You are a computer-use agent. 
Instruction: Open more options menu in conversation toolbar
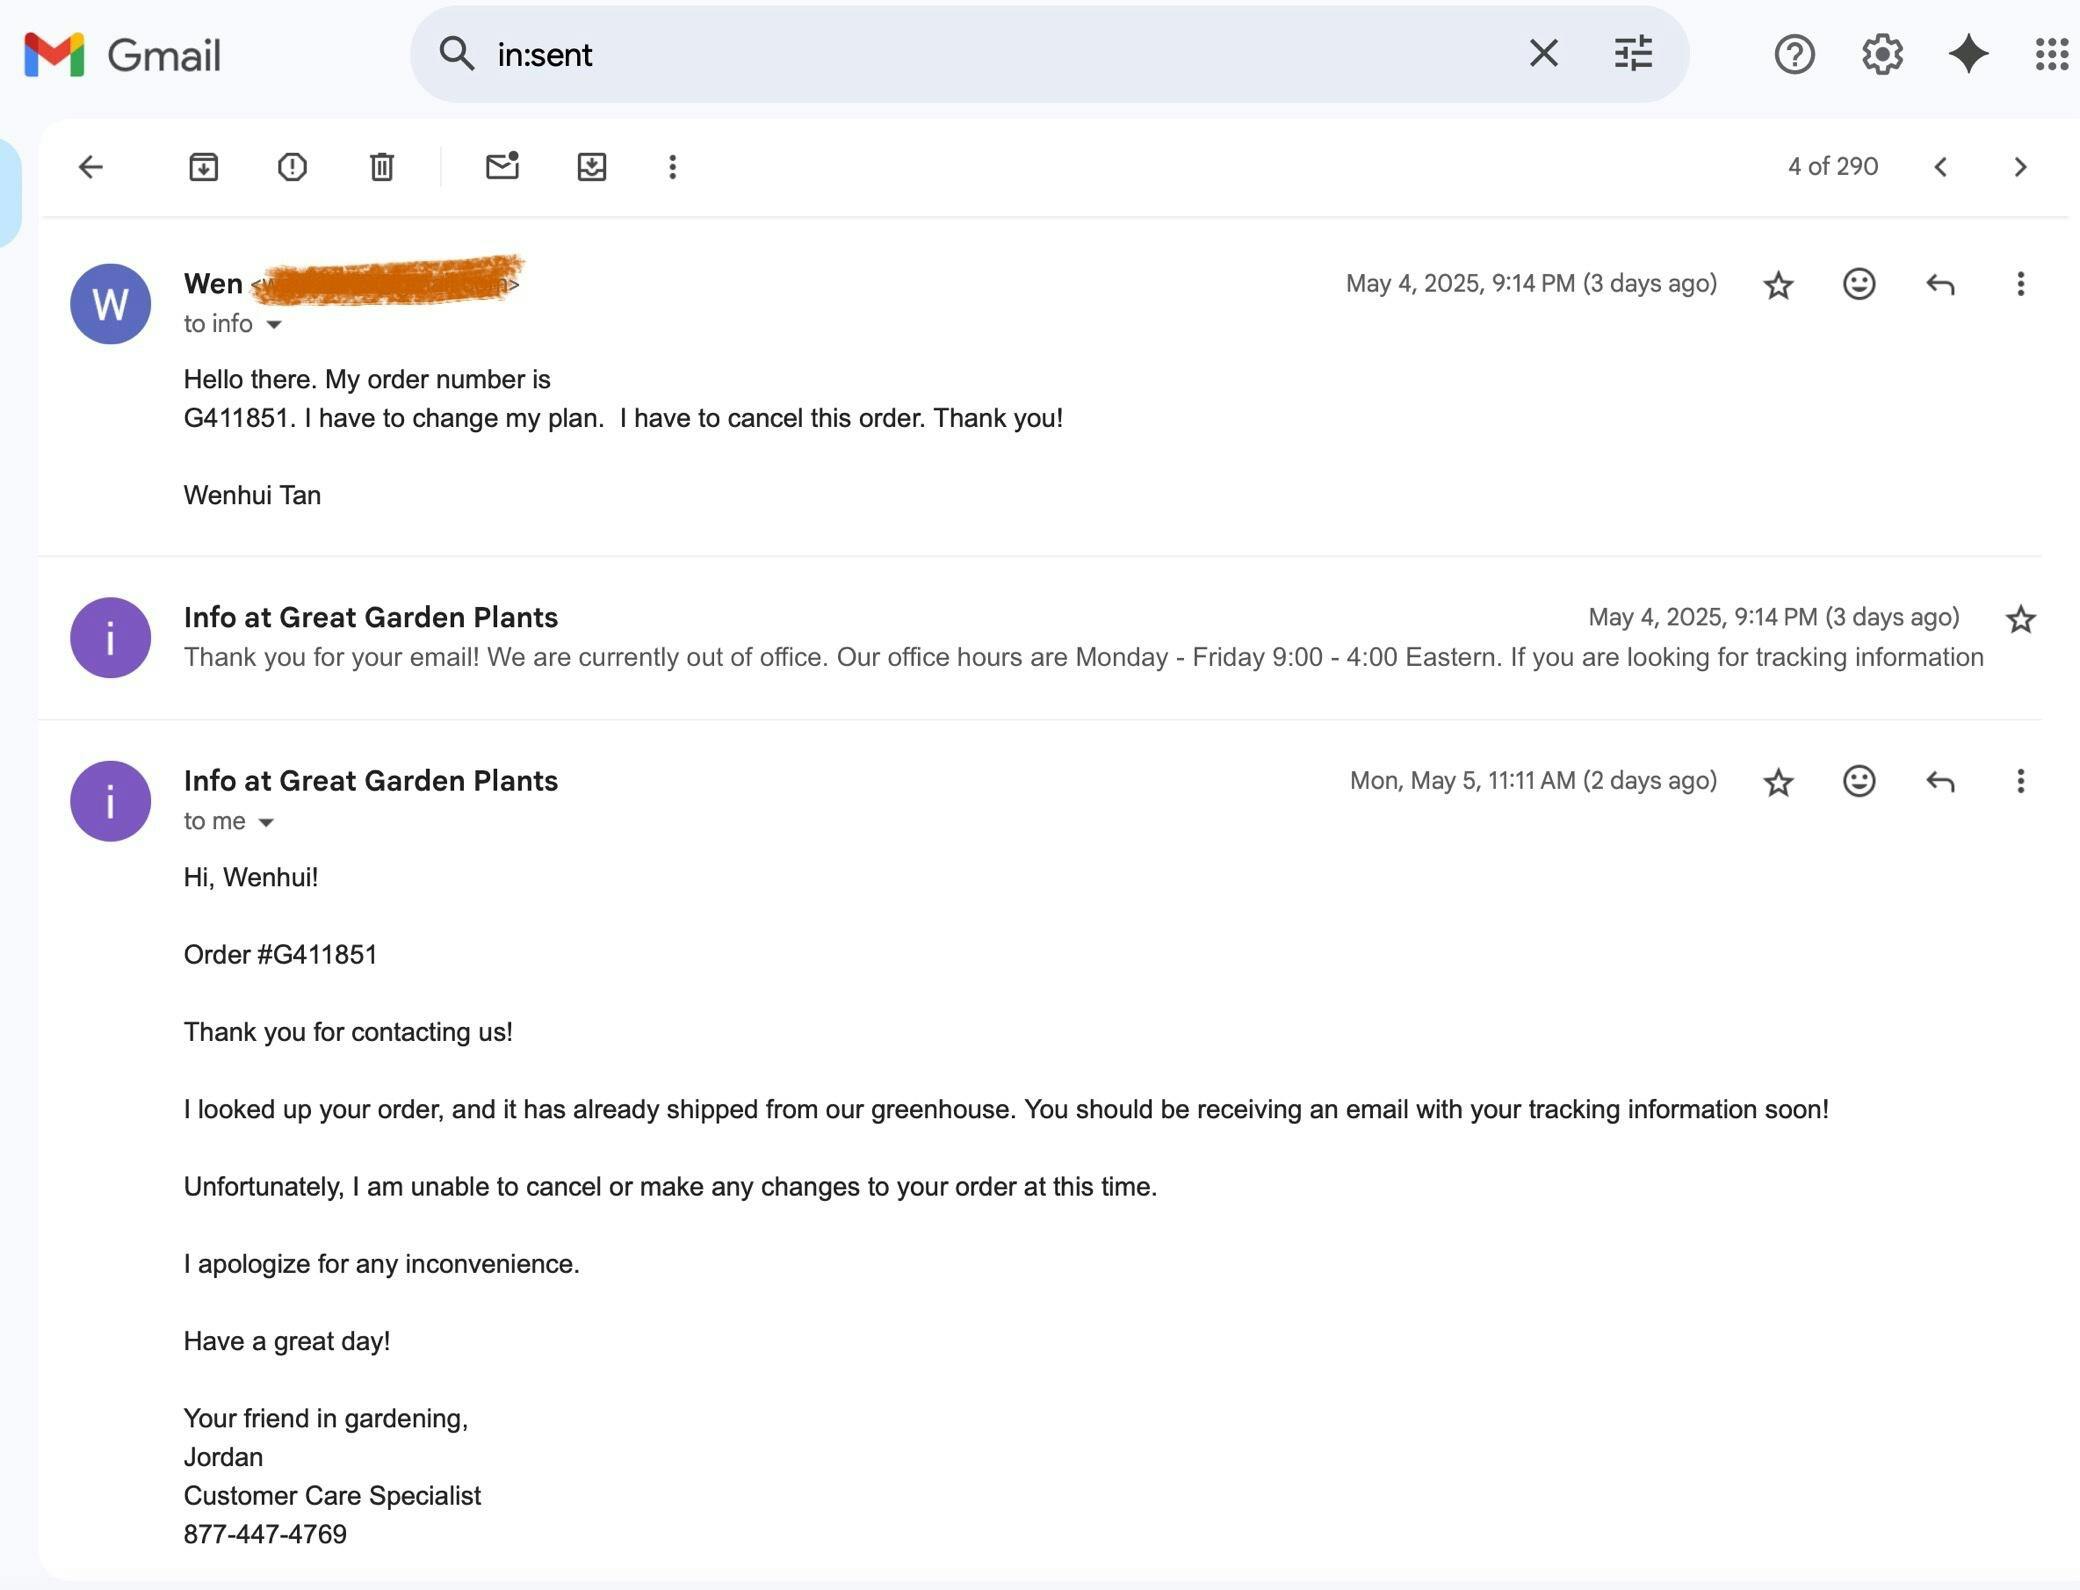672,167
